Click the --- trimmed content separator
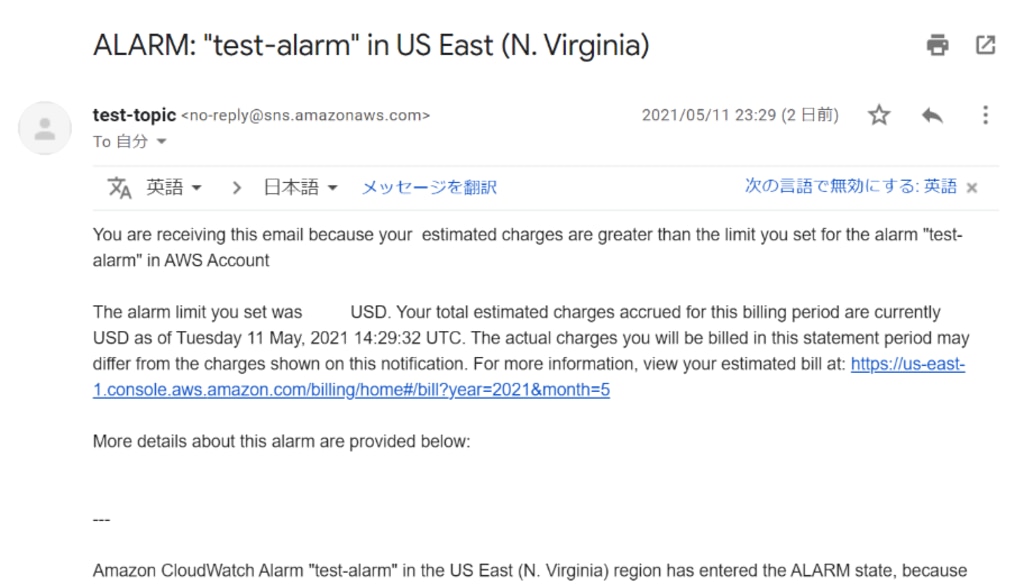This screenshot has height=585, width=1024. (101, 520)
